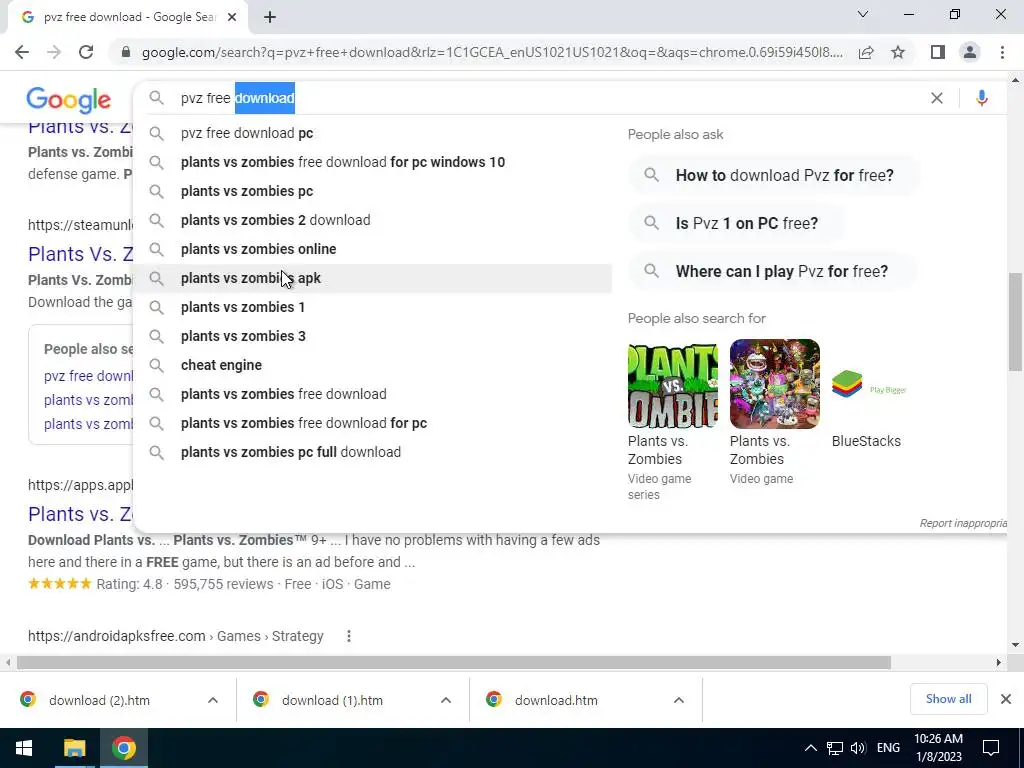This screenshot has height=768, width=1024.
Task: Expand options for download.htm
Action: 679,700
